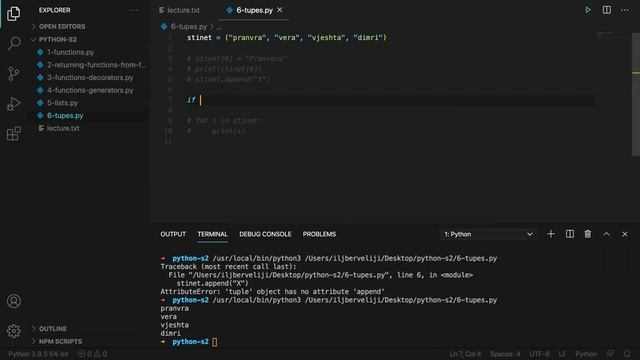Close the terminal panel
This screenshot has width=640, height=360.
click(x=624, y=234)
